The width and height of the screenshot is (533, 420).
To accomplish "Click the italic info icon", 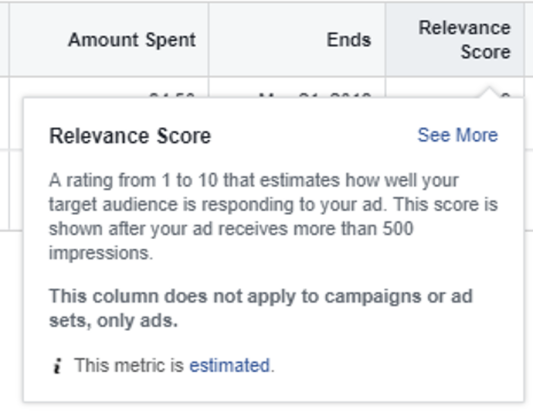I will [x=57, y=366].
